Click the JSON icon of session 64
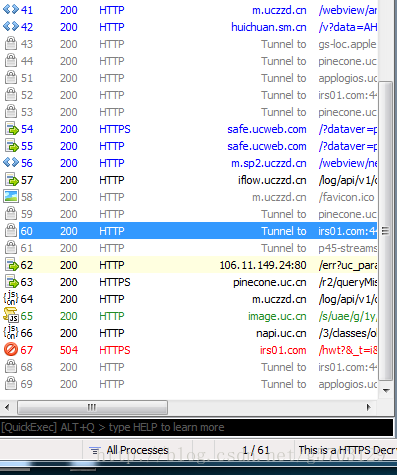 coord(11,298)
